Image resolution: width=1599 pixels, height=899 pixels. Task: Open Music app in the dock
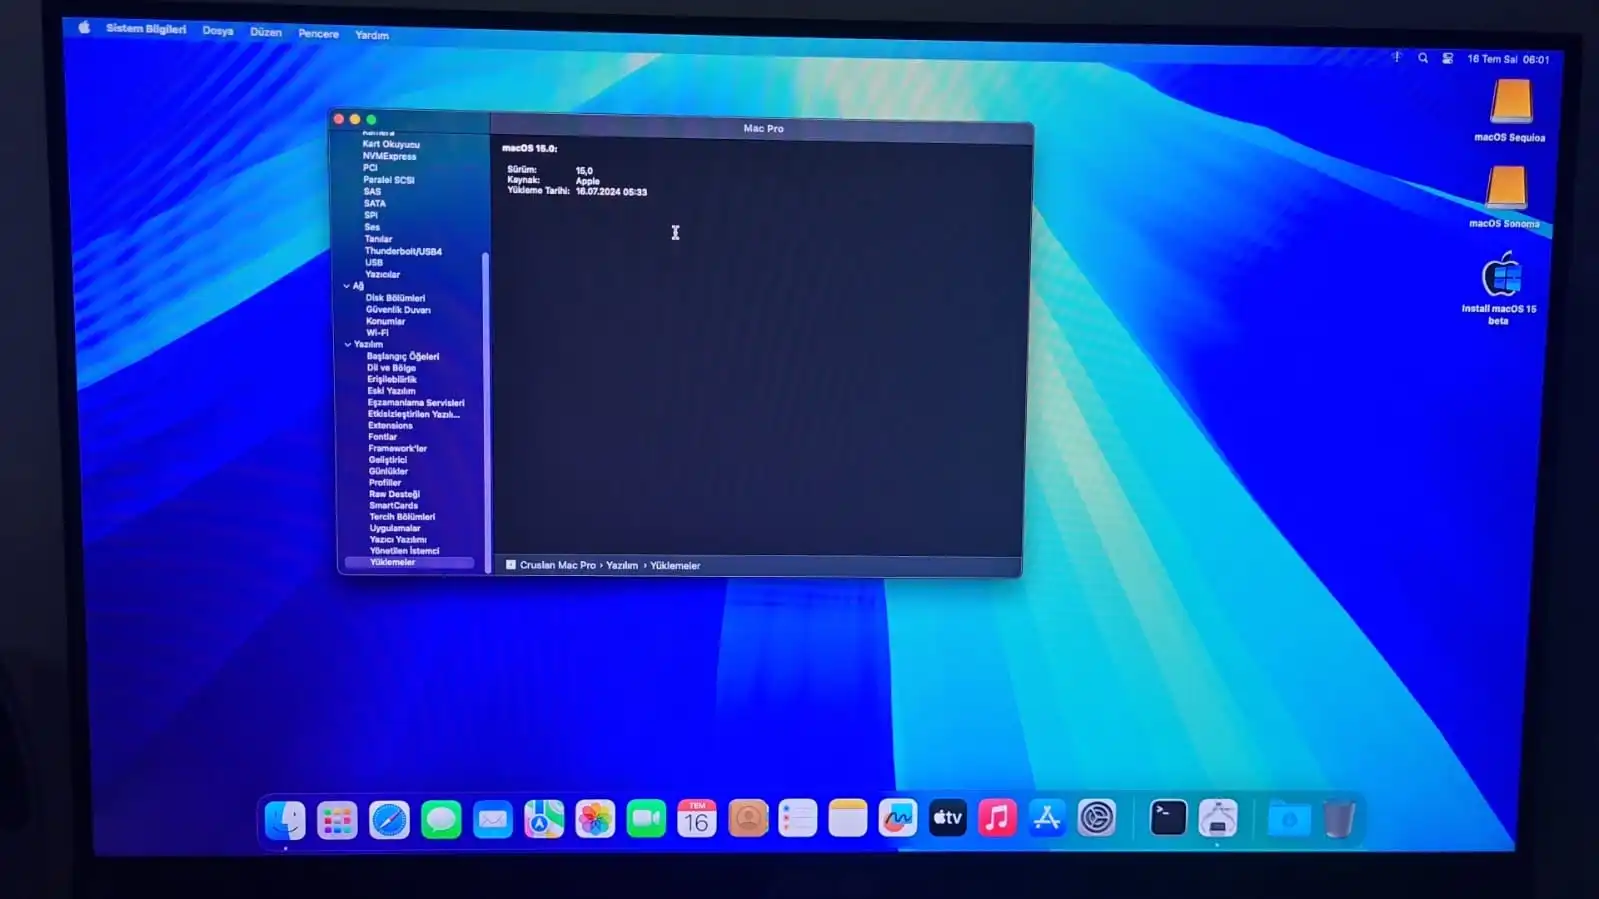(997, 818)
